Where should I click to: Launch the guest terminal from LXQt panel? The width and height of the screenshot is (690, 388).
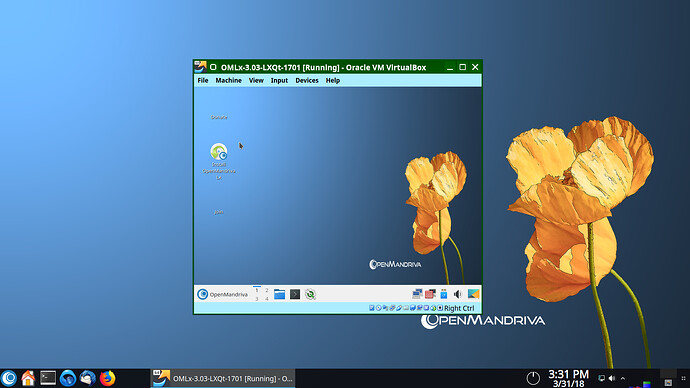coord(295,294)
